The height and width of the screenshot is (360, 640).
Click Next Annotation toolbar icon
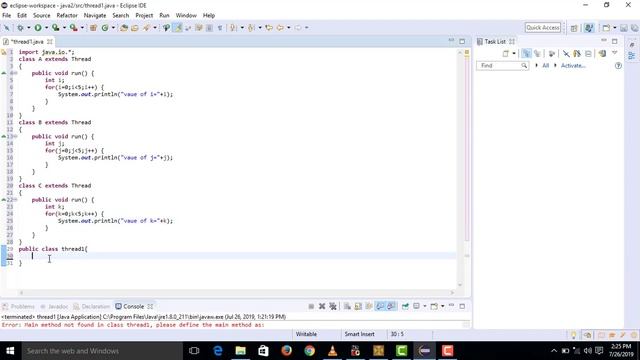(x=233, y=28)
